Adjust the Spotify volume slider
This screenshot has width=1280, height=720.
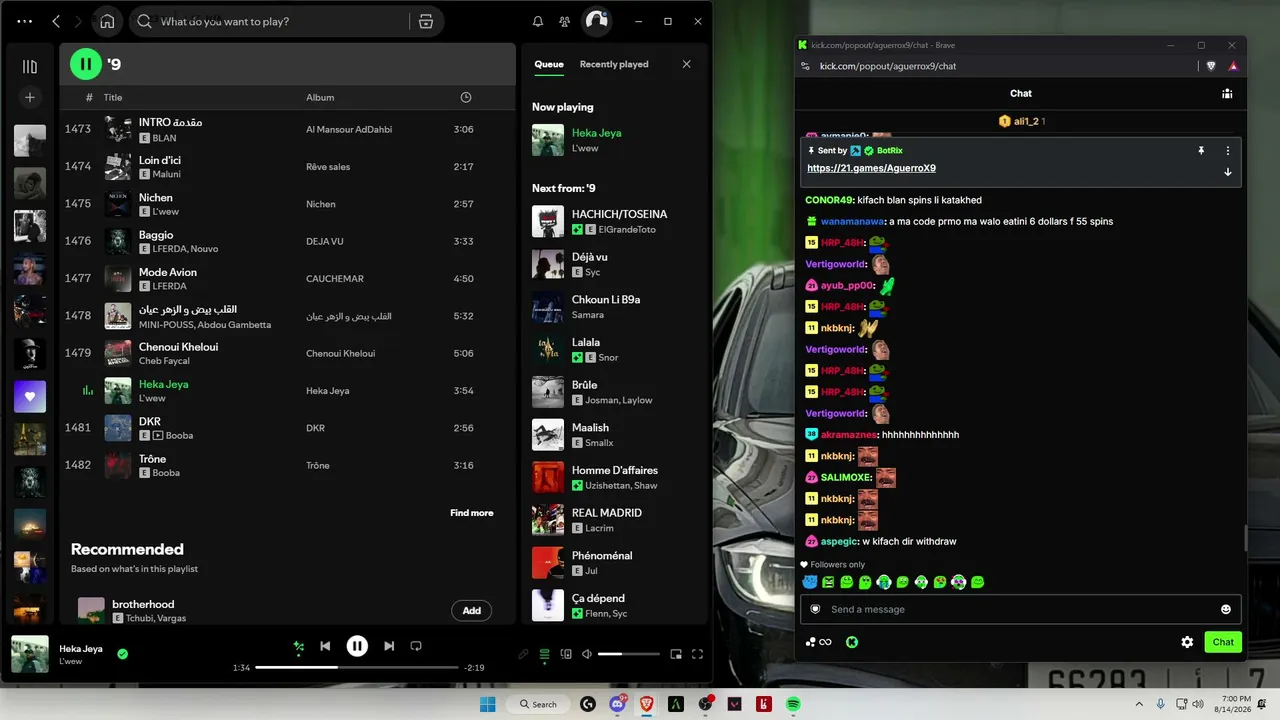pyautogui.click(x=629, y=654)
